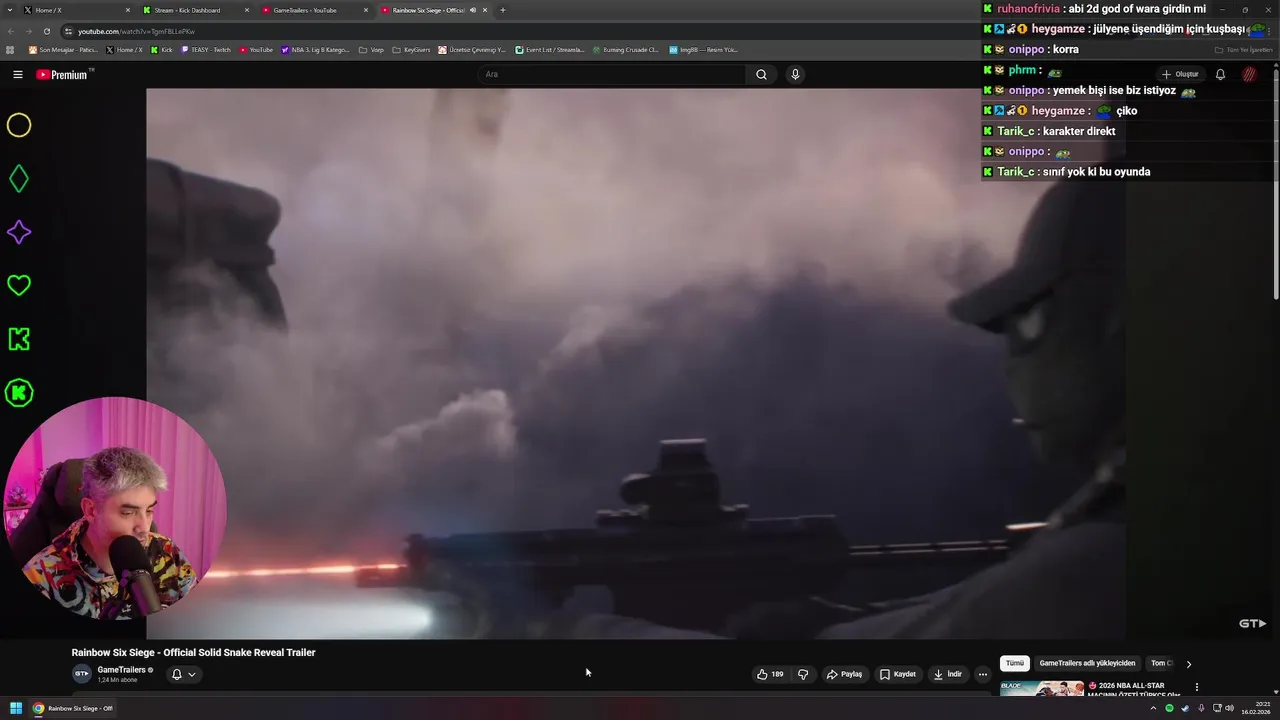
Task: Click the purple four-point star overlay icon
Action: pyautogui.click(x=19, y=232)
